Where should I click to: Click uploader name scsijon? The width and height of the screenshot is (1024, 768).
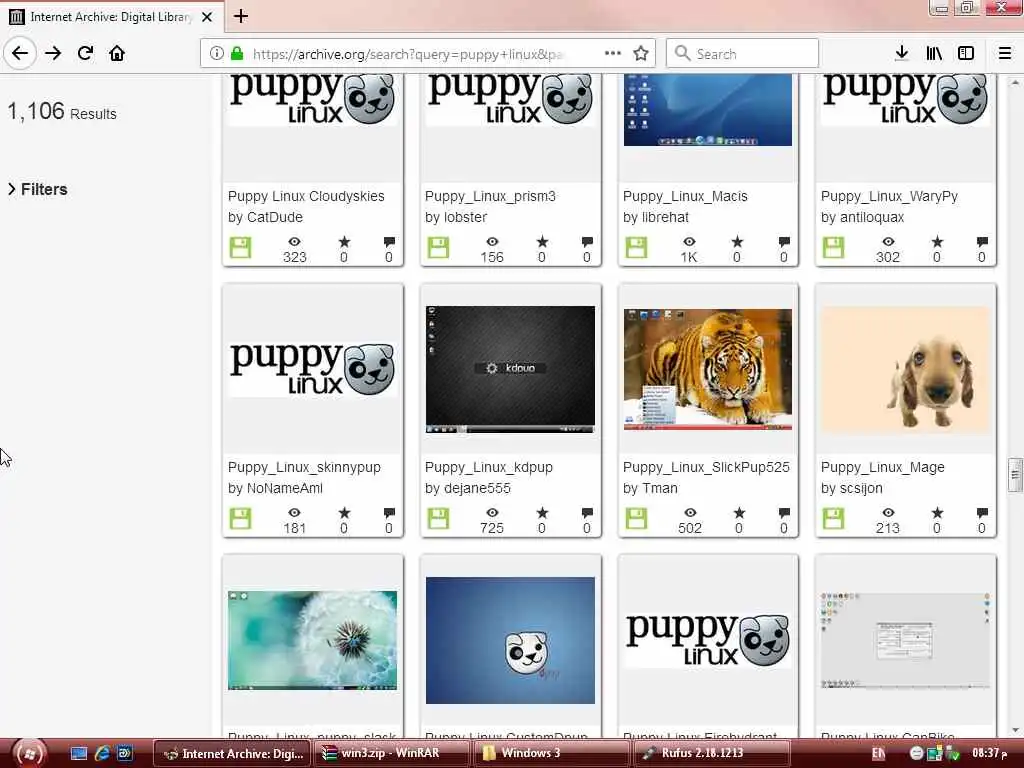861,488
